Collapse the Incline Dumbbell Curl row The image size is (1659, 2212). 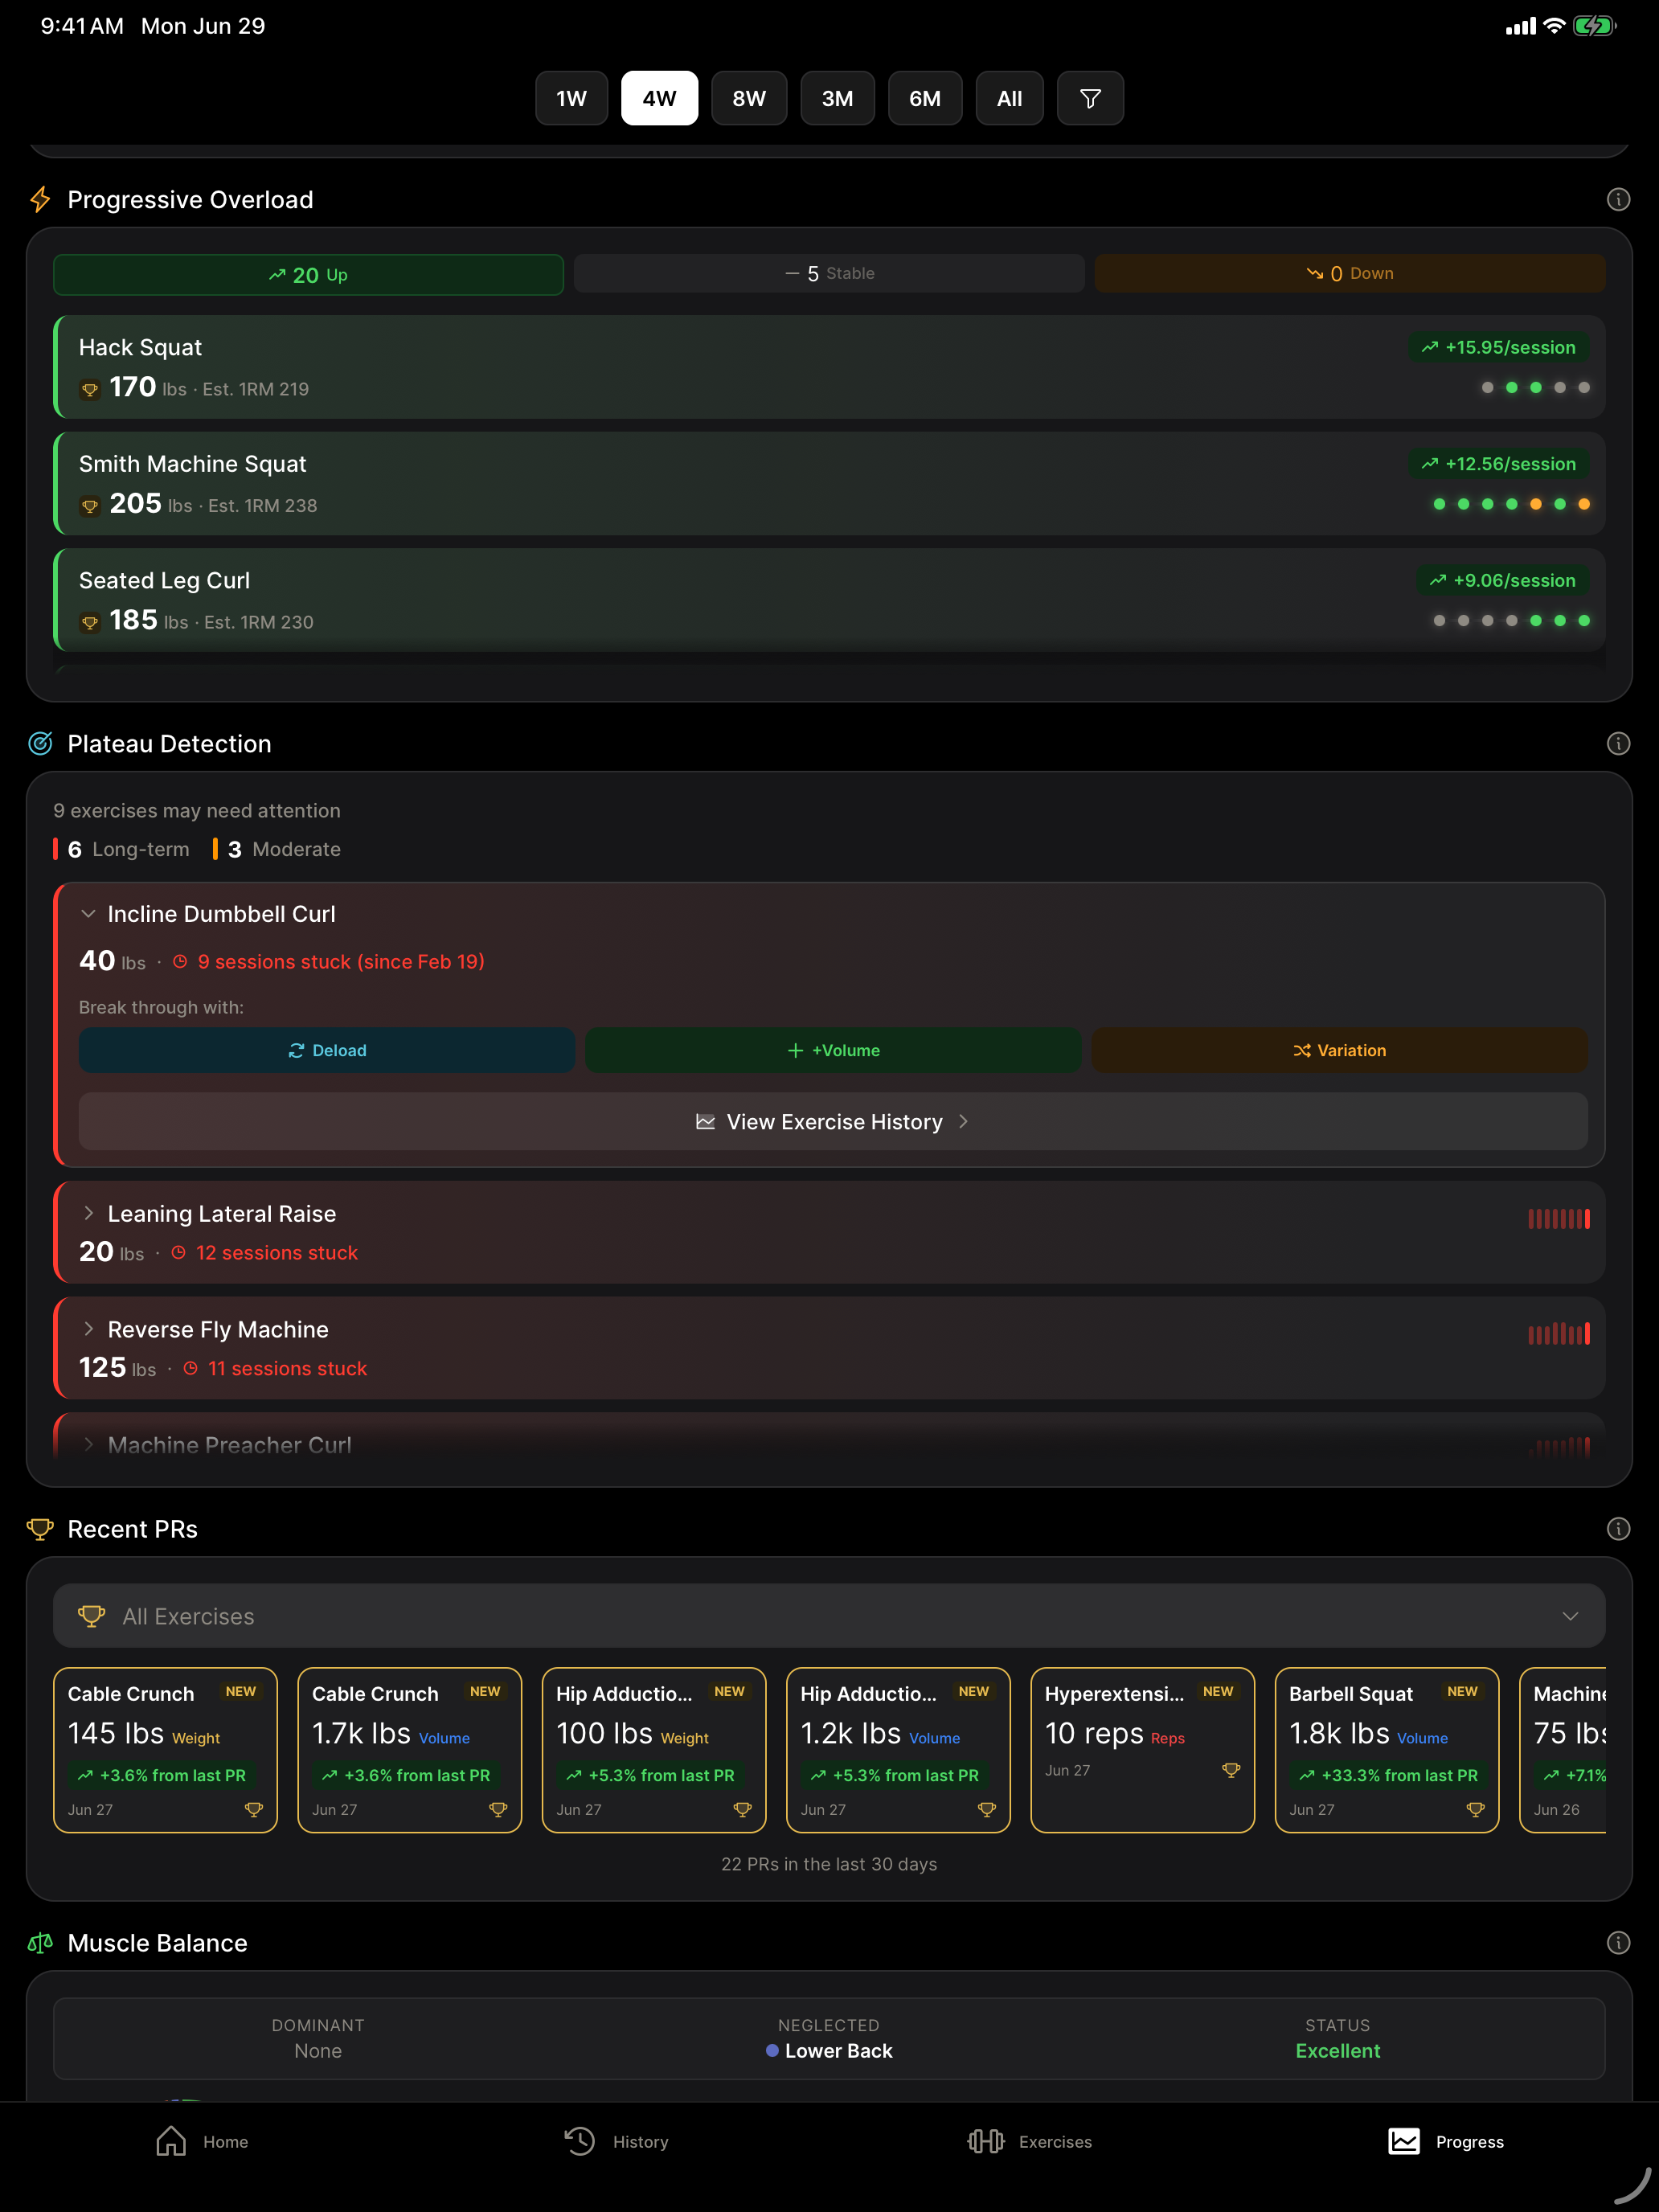89,914
